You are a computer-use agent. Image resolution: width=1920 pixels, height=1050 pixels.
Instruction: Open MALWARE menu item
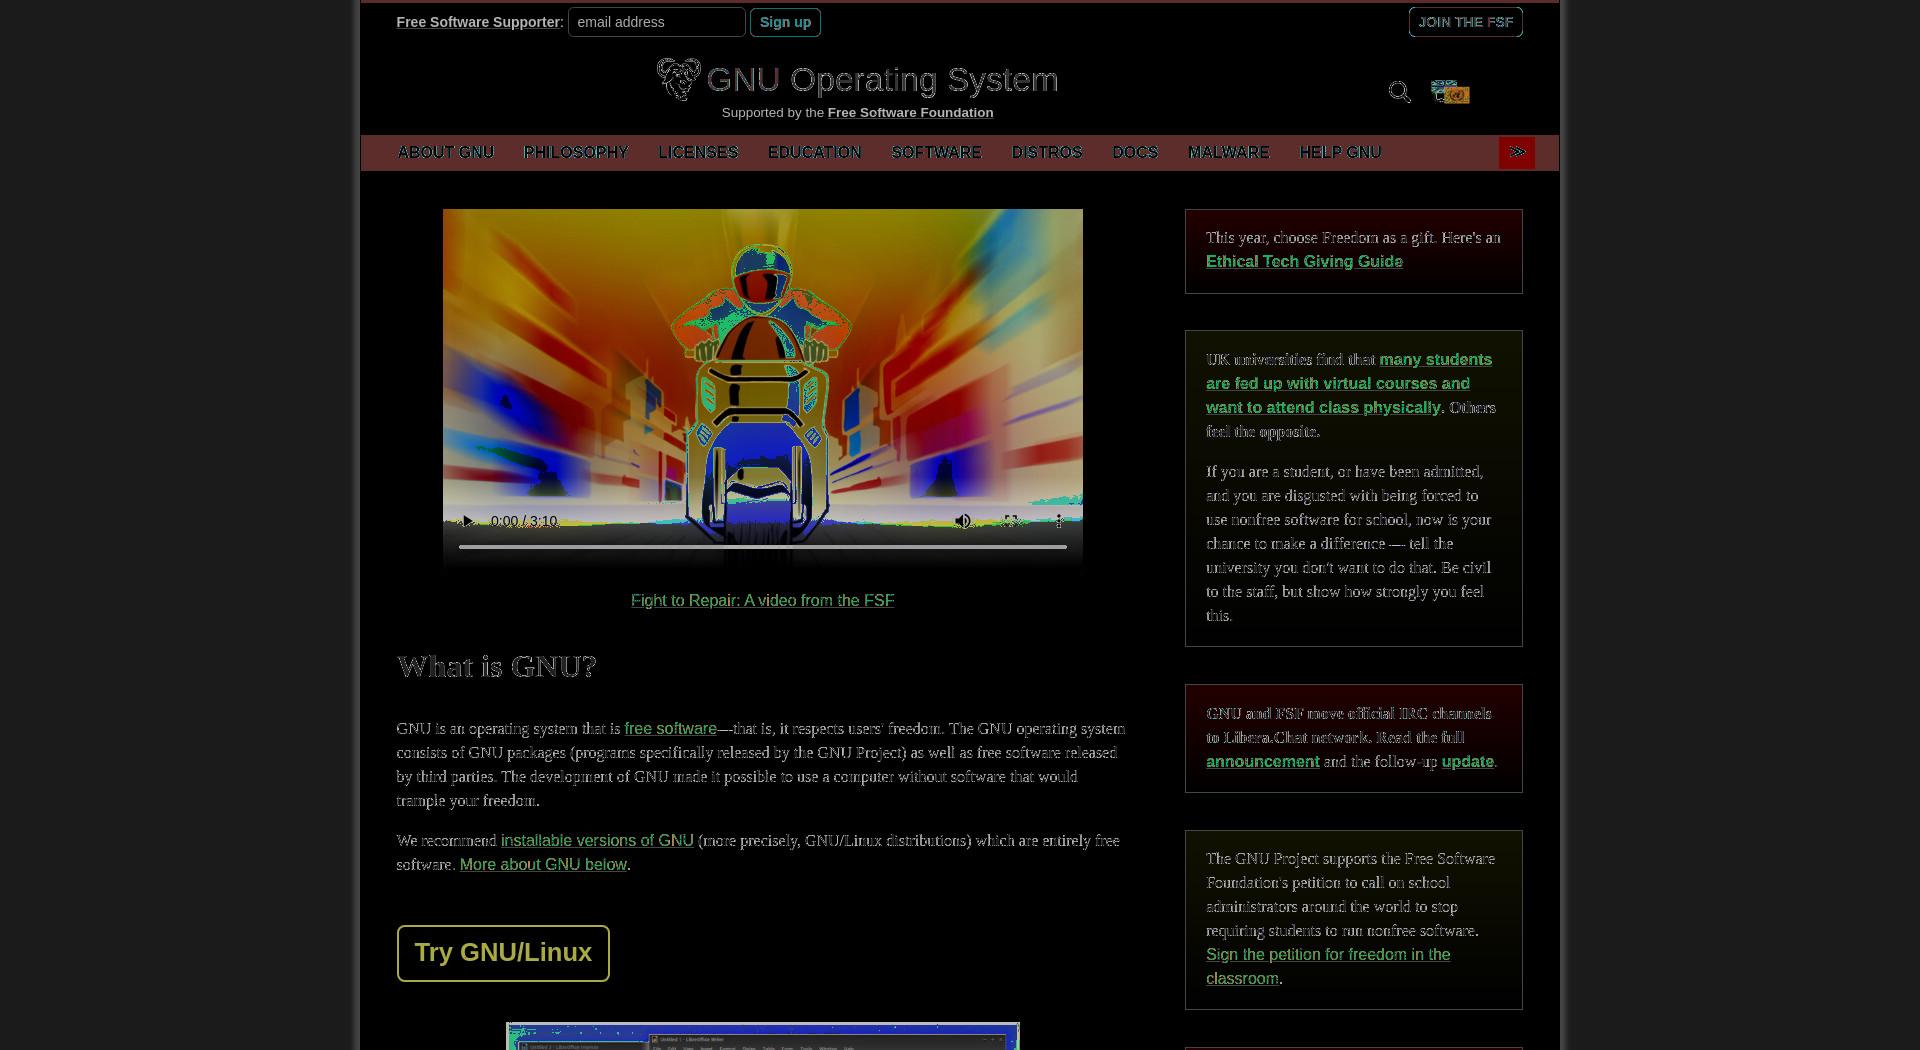[1228, 152]
